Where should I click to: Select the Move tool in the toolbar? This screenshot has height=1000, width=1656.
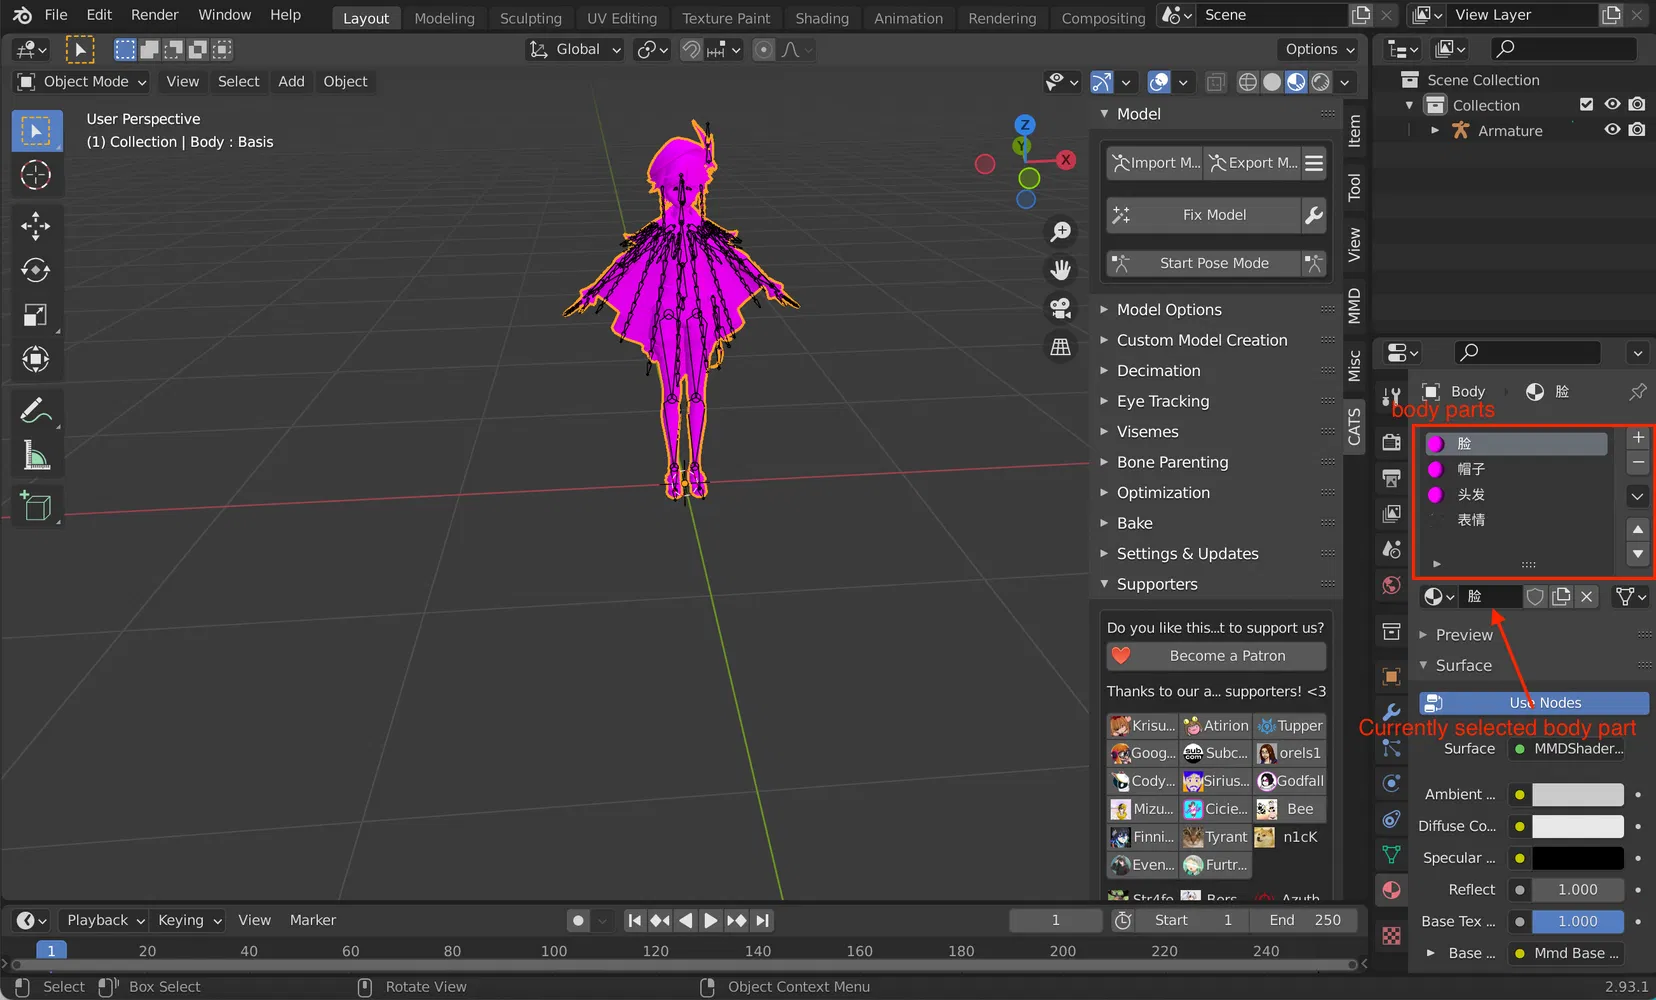(x=36, y=226)
